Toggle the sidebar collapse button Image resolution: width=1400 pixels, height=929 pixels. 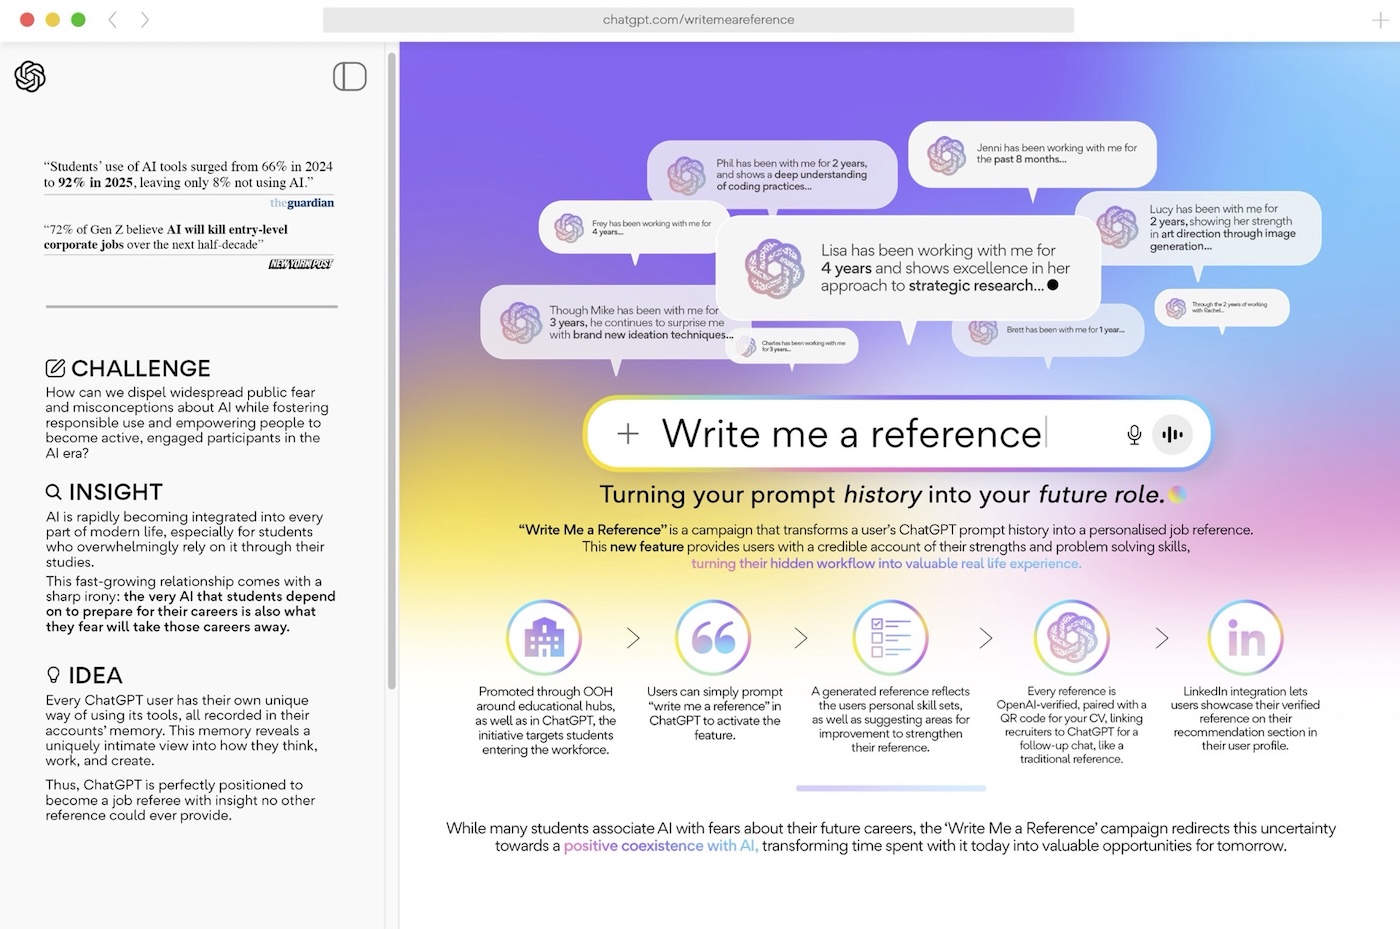pos(349,77)
